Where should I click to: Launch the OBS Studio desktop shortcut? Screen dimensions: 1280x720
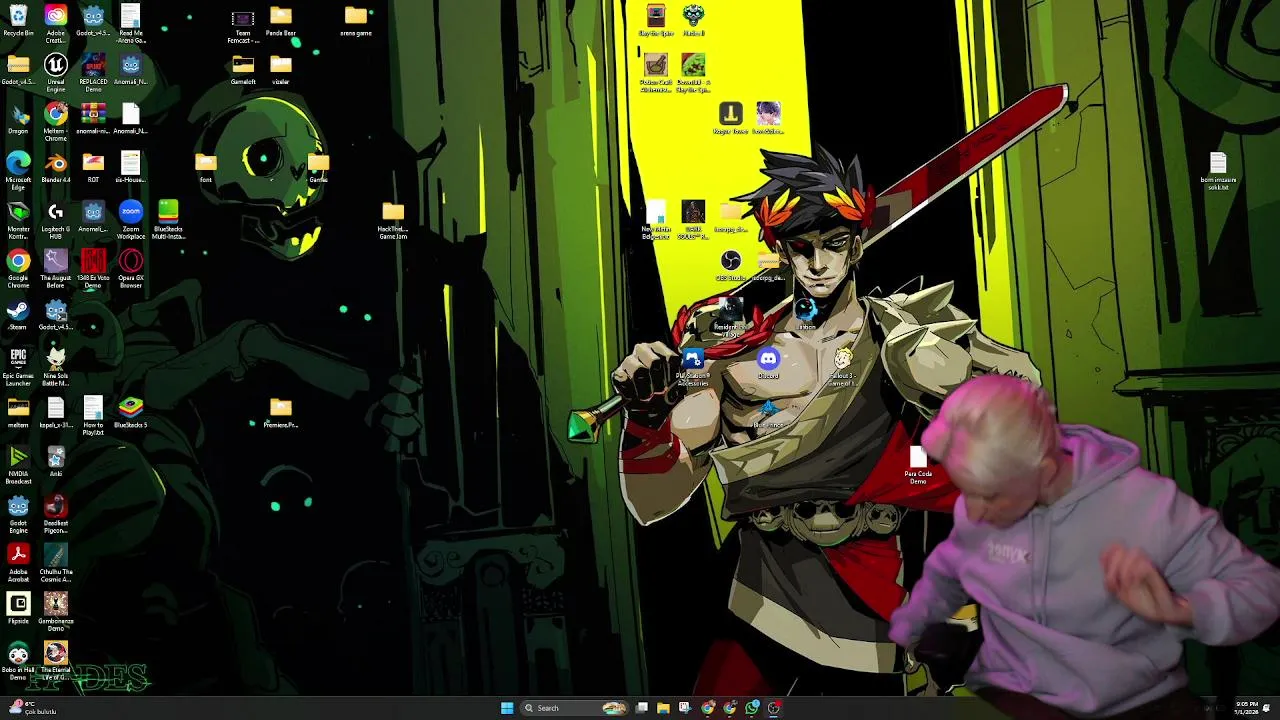(731, 266)
